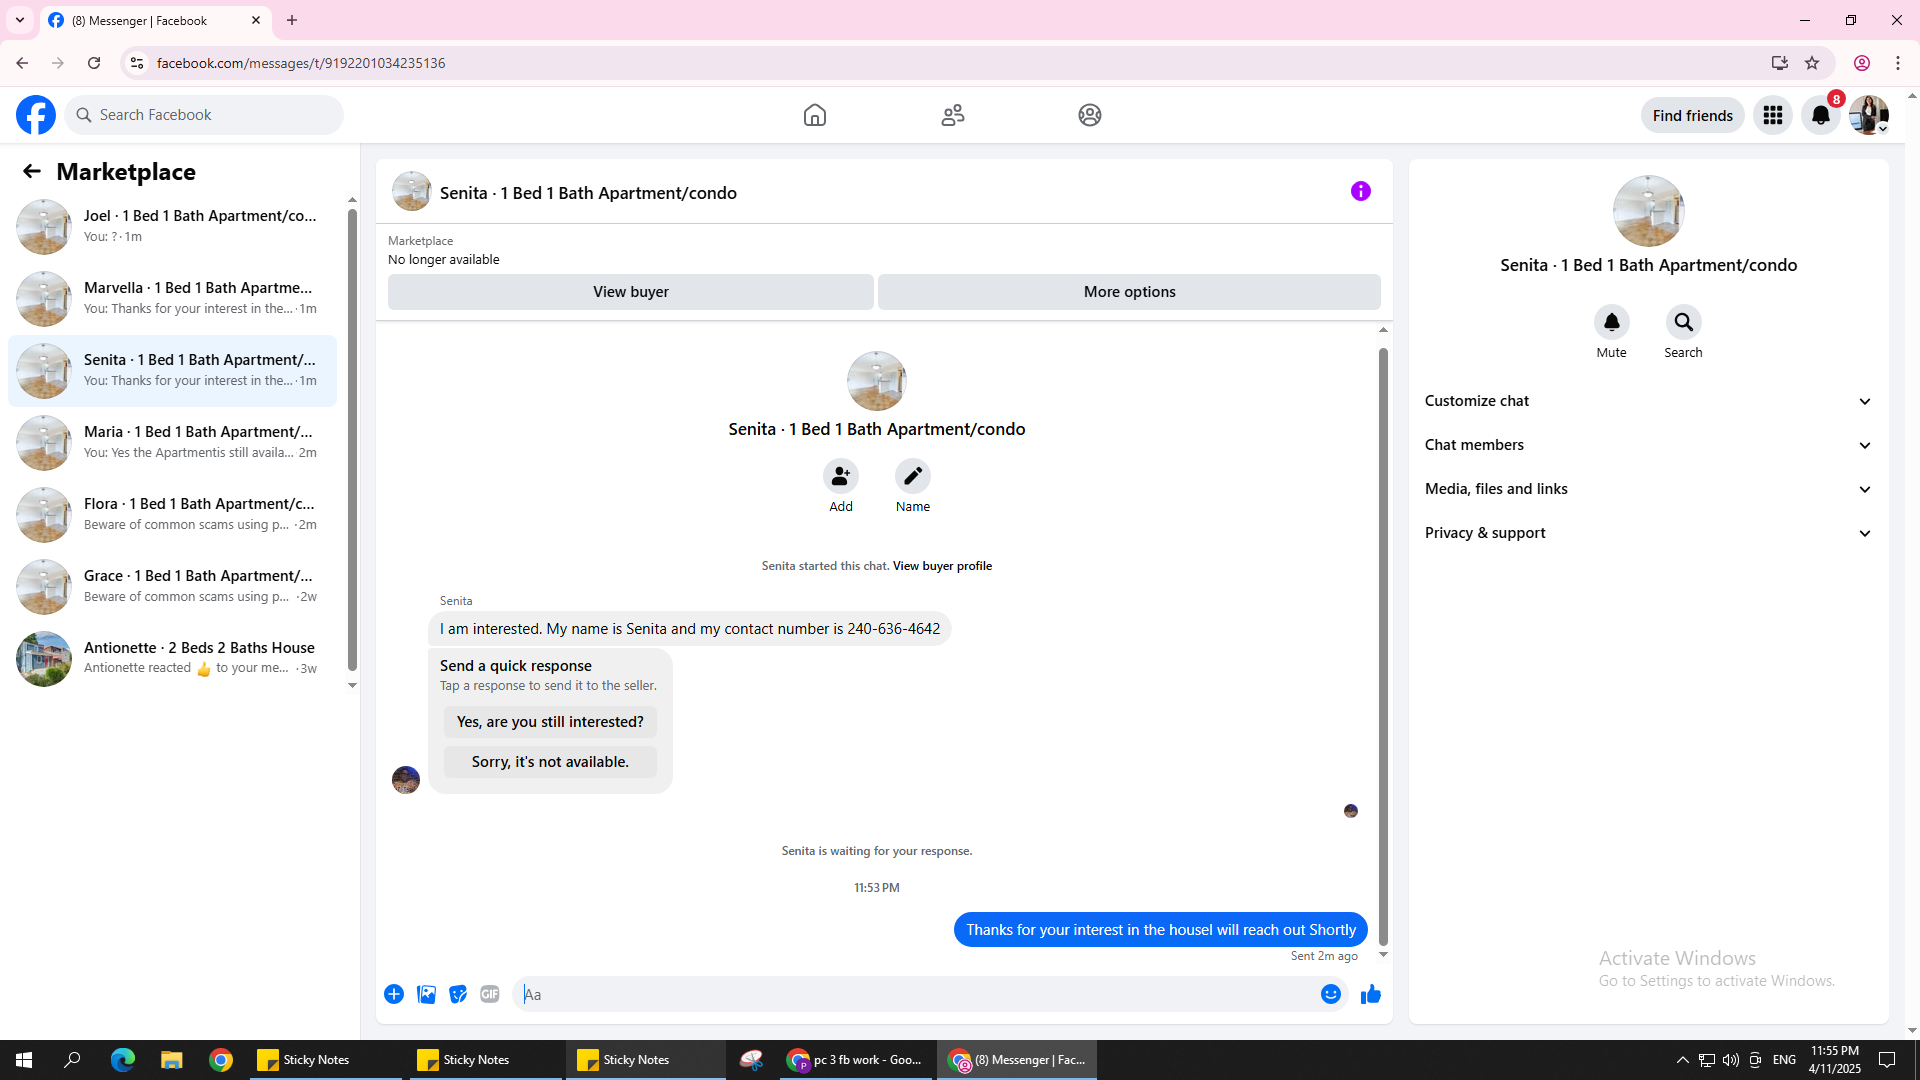Mute the Senita conversation
The image size is (1920, 1080).
pyautogui.click(x=1612, y=322)
